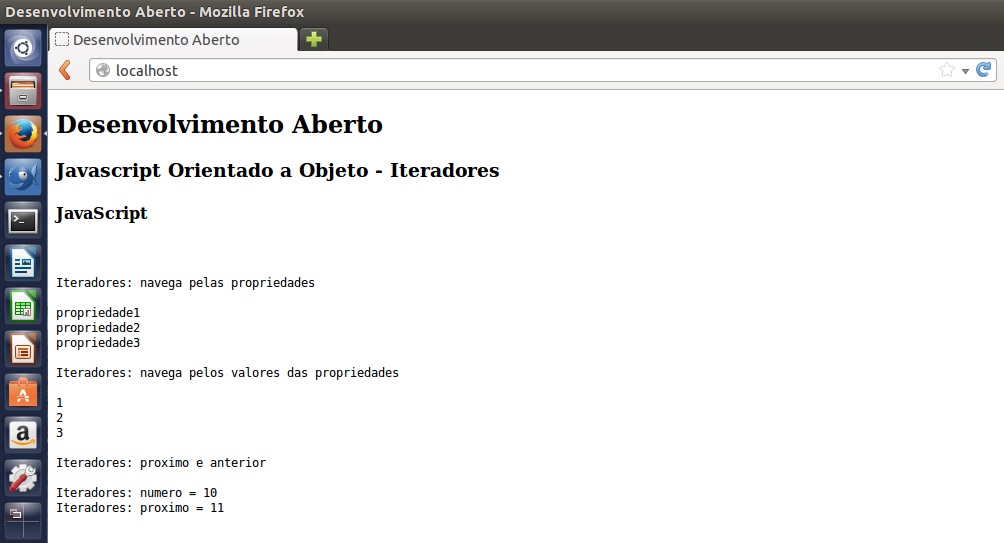Click the Amazon launcher icon
The image size is (1004, 543).
point(23,435)
